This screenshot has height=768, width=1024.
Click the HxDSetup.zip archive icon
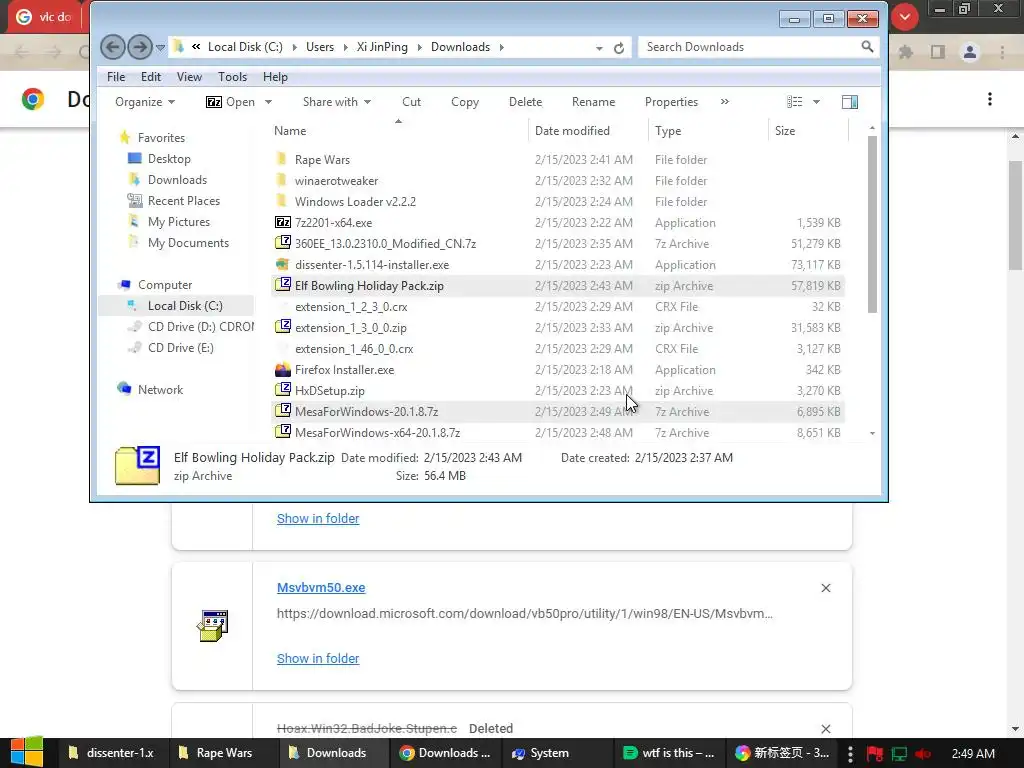coord(282,391)
